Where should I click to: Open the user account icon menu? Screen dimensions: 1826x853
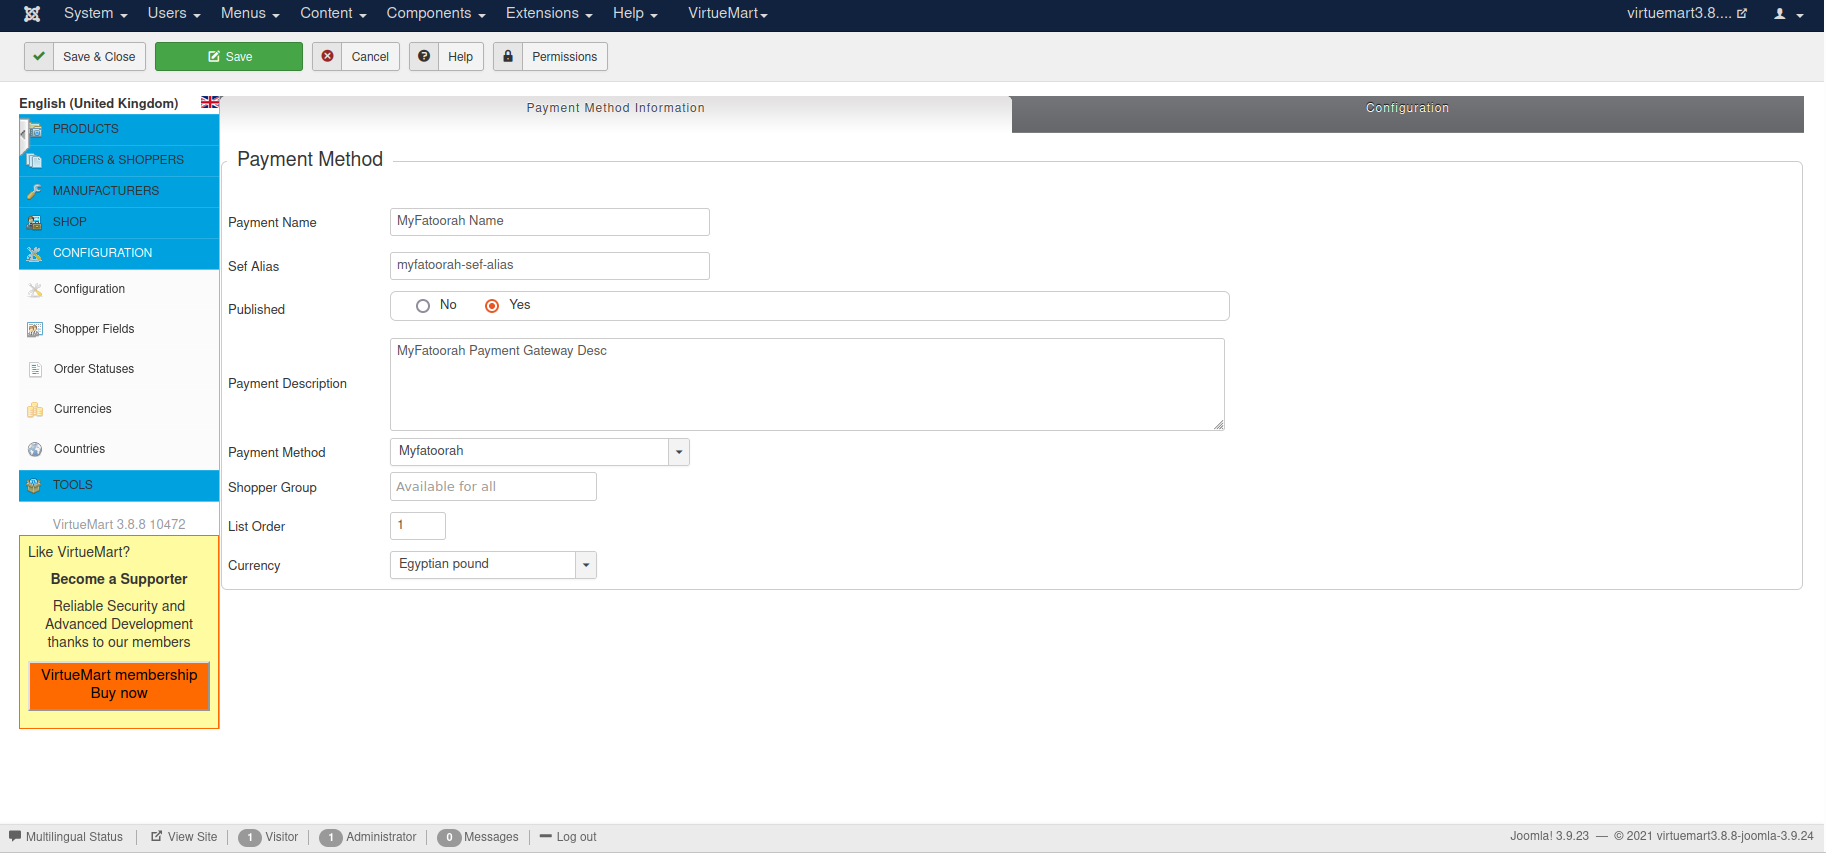[x=1788, y=14]
